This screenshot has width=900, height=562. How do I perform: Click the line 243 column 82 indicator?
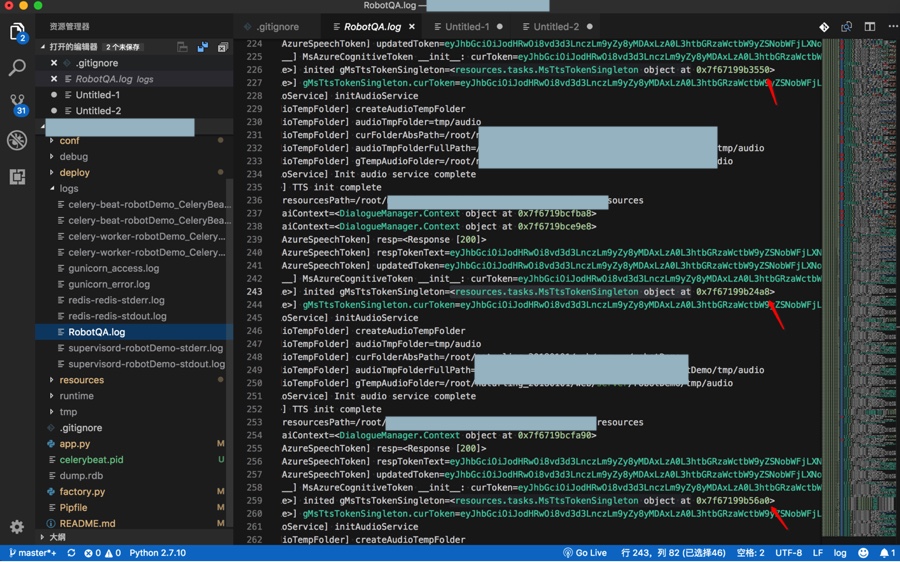click(673, 553)
